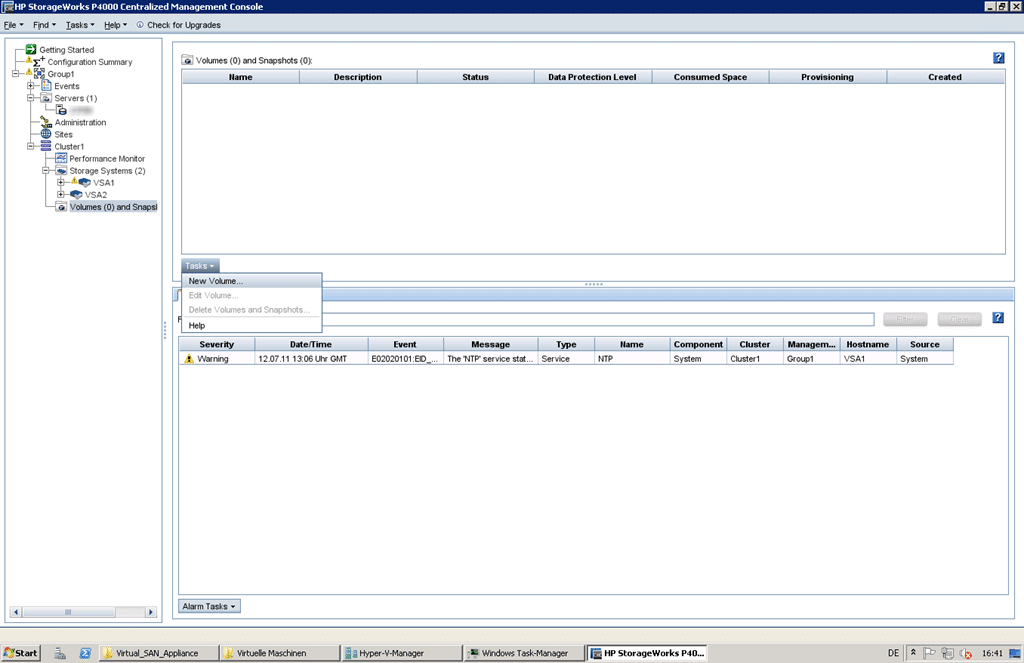Switch to Windows Task-Manager taskbar item
The image size is (1024, 663).
pos(524,653)
